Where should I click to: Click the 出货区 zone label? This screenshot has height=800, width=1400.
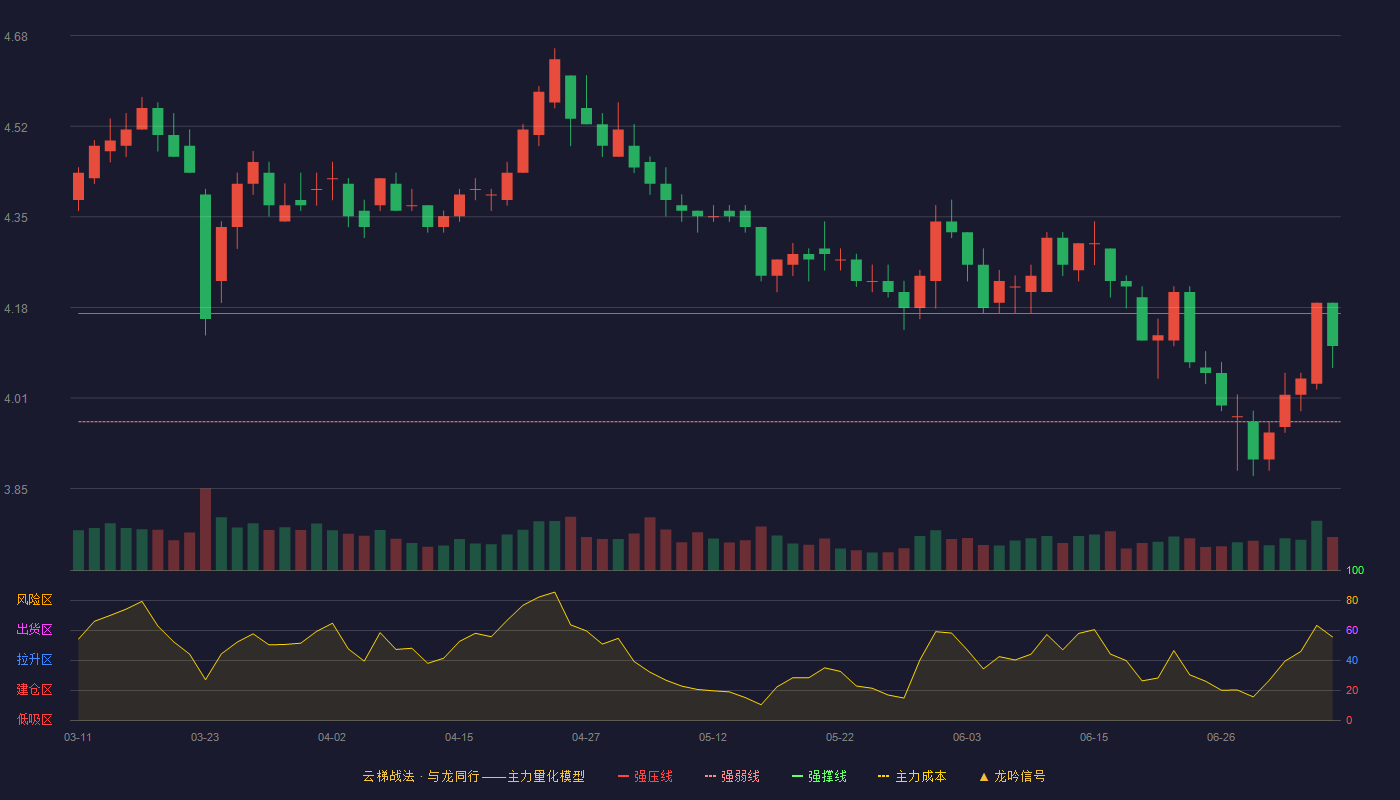click(x=34, y=630)
